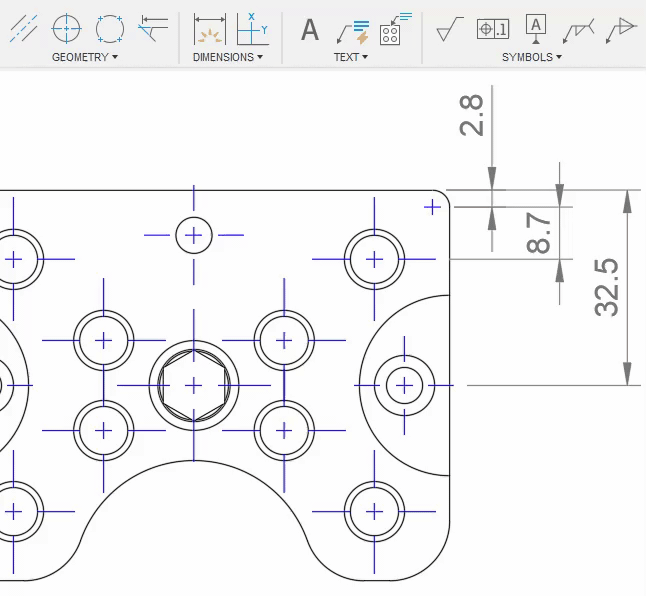Screen dimensions: 646x596
Task: Select the Centerline tool
Action: click(x=23, y=28)
